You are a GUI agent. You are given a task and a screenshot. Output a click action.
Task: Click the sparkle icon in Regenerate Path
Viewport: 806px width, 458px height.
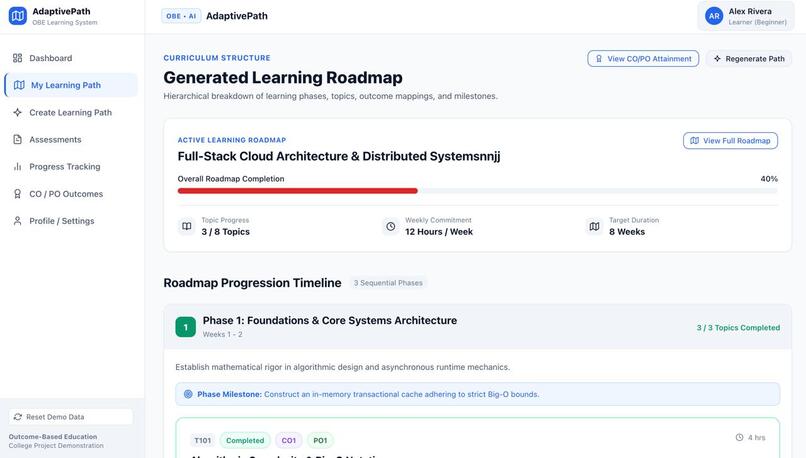717,59
